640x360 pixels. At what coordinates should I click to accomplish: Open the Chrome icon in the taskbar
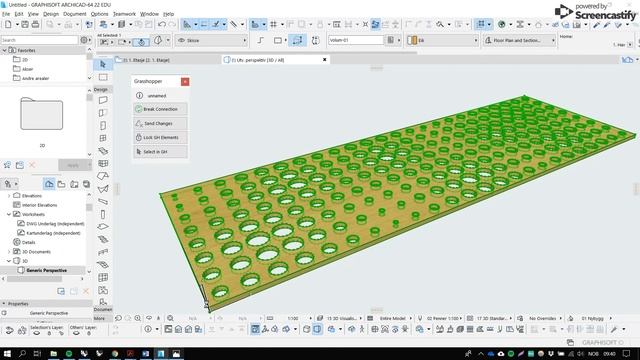coord(115,353)
